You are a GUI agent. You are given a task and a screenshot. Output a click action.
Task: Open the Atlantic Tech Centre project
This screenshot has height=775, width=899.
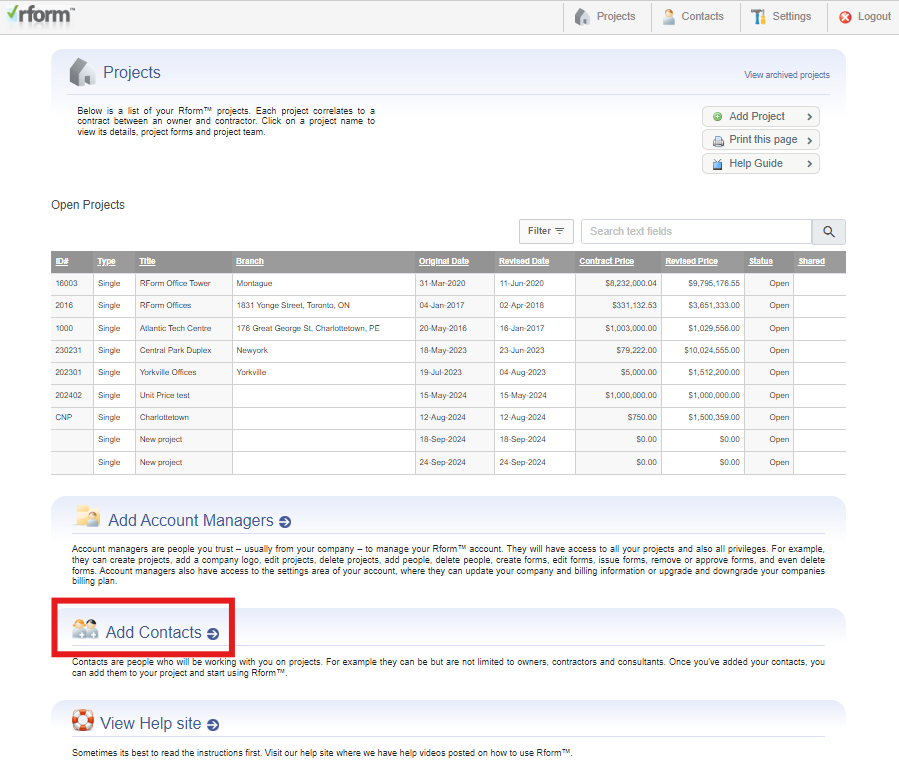click(x=175, y=328)
